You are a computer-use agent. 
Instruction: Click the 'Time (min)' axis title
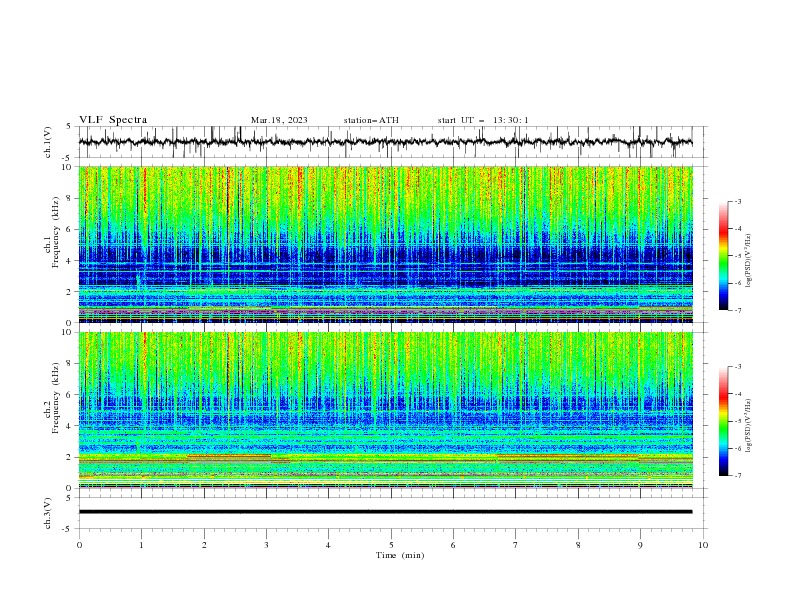(400, 555)
